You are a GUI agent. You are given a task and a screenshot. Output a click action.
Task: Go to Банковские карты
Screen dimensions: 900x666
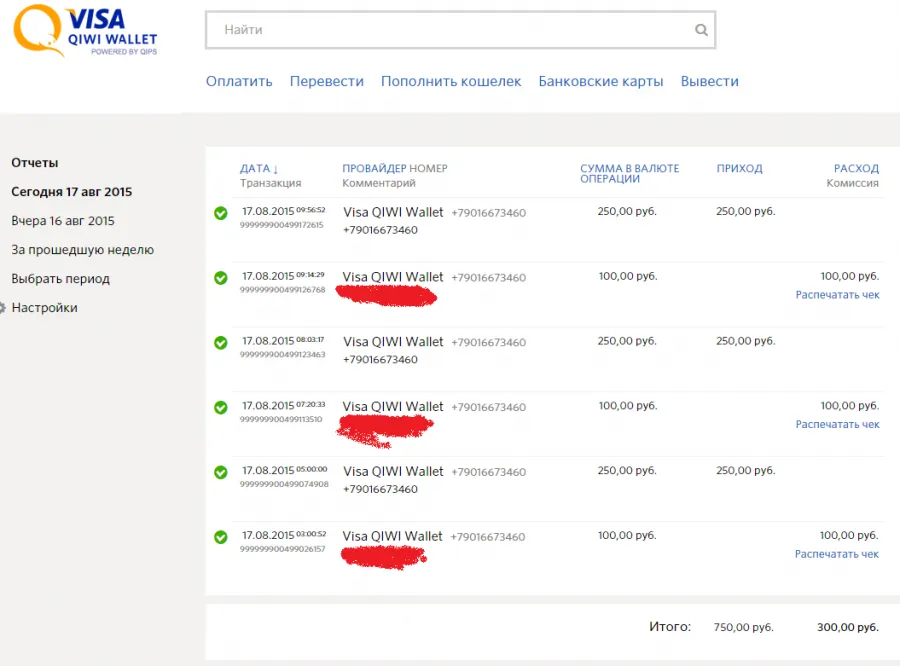click(x=601, y=82)
